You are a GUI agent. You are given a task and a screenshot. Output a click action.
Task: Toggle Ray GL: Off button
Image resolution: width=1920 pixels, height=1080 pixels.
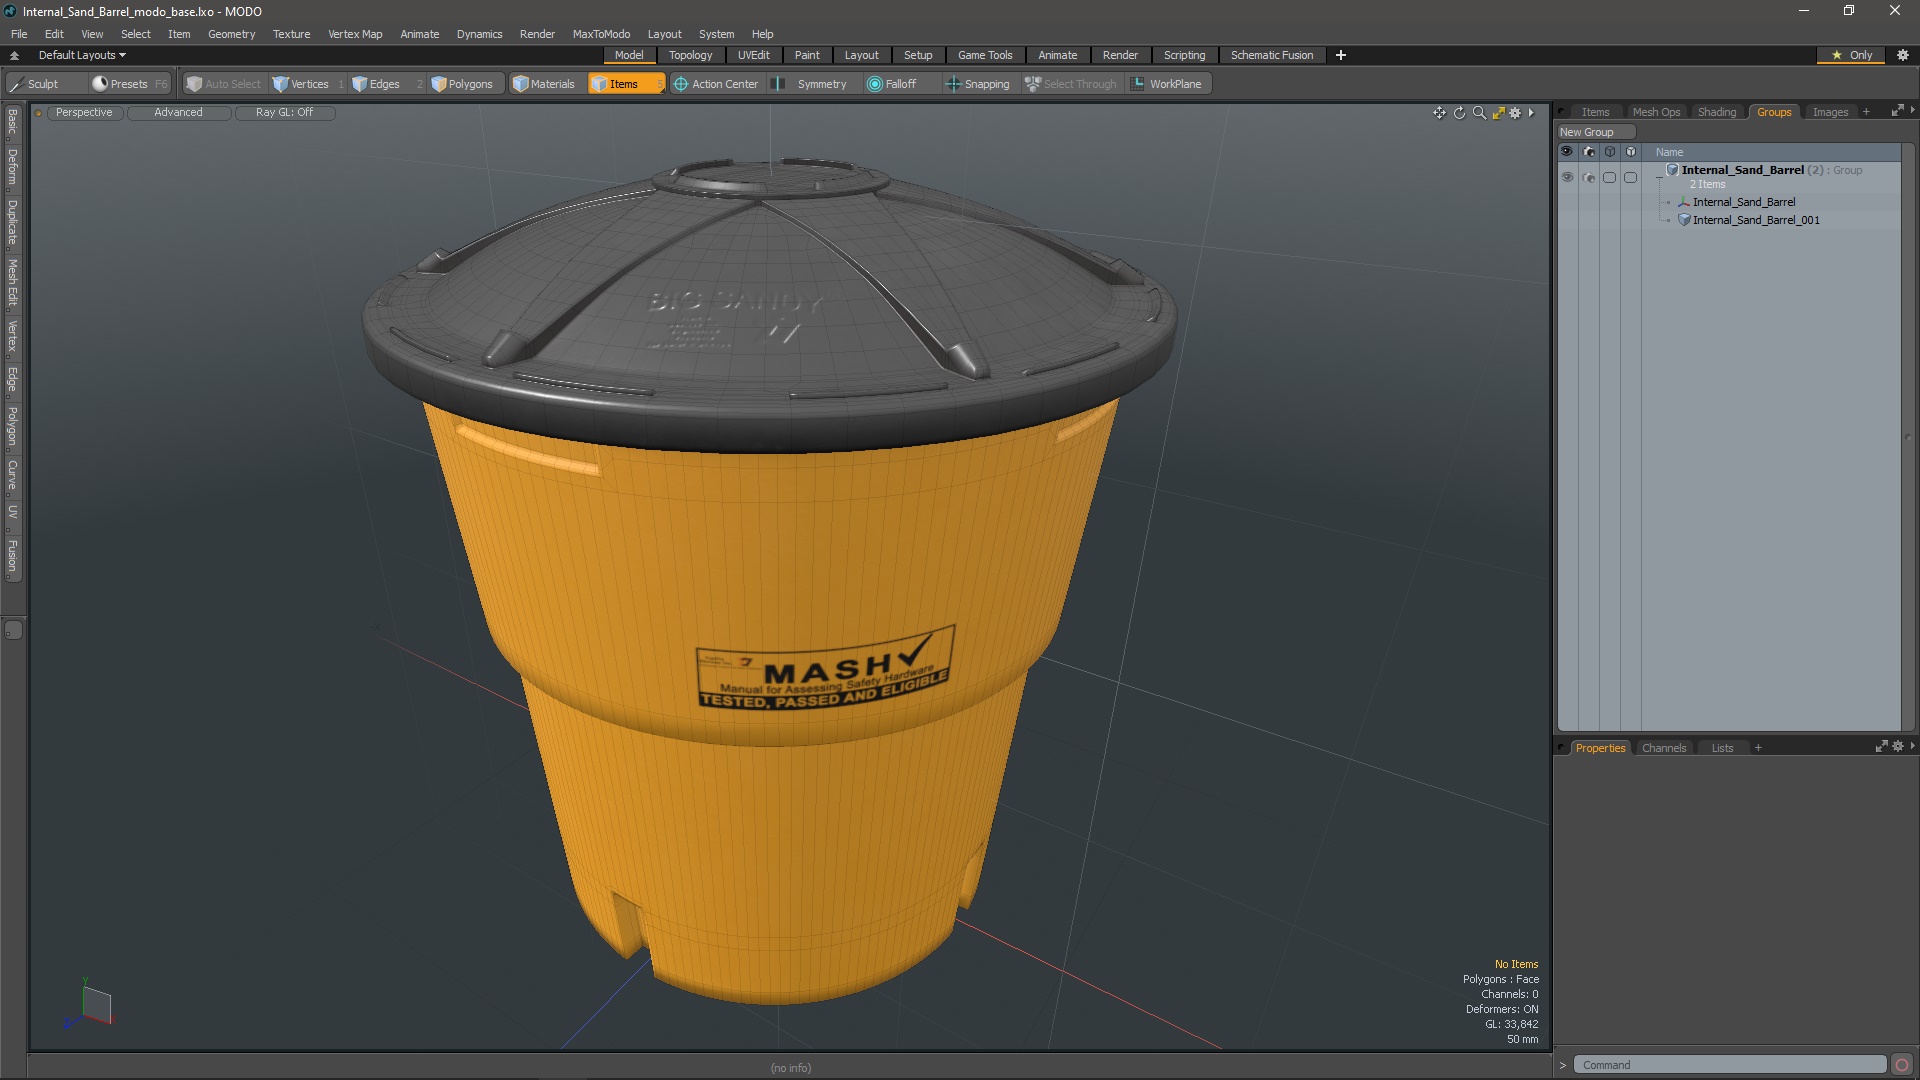284,113
